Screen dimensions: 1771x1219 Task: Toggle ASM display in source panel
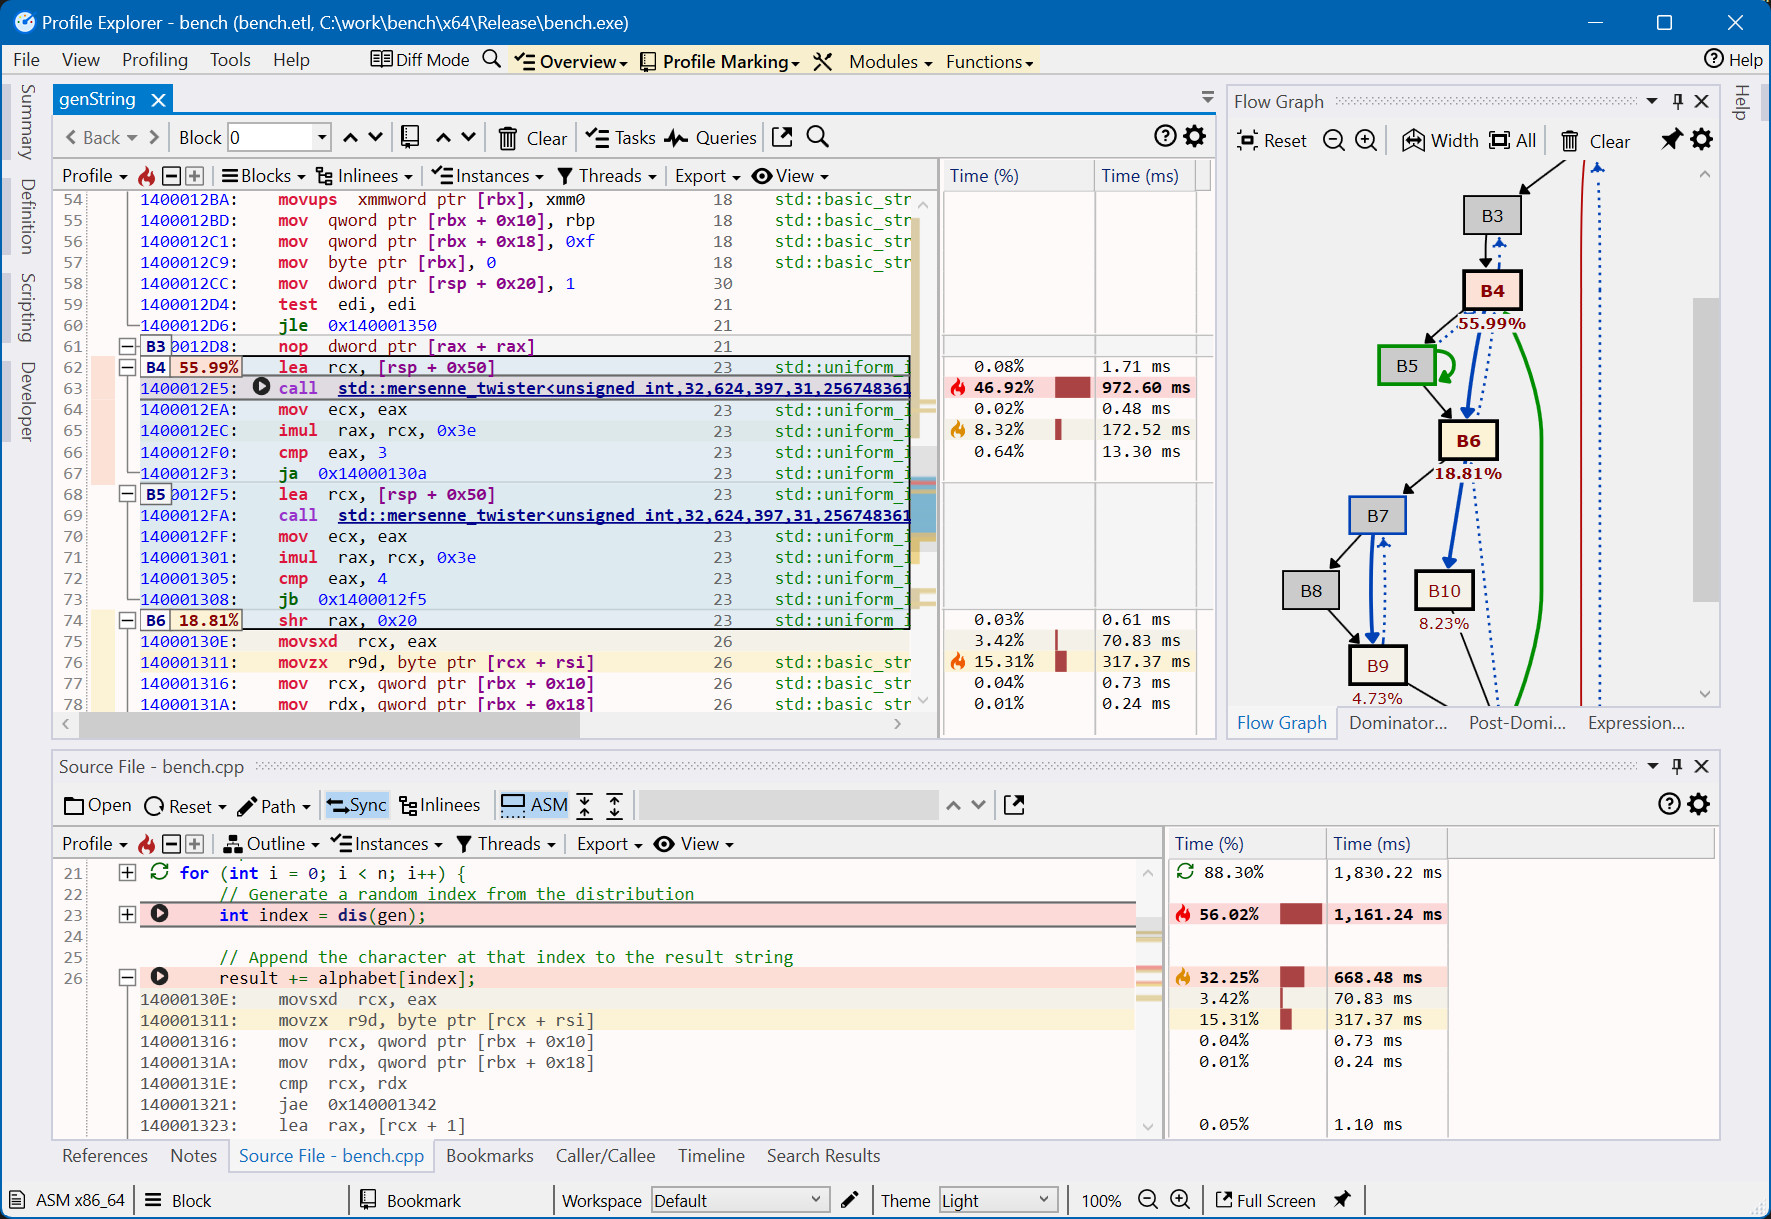tap(534, 805)
